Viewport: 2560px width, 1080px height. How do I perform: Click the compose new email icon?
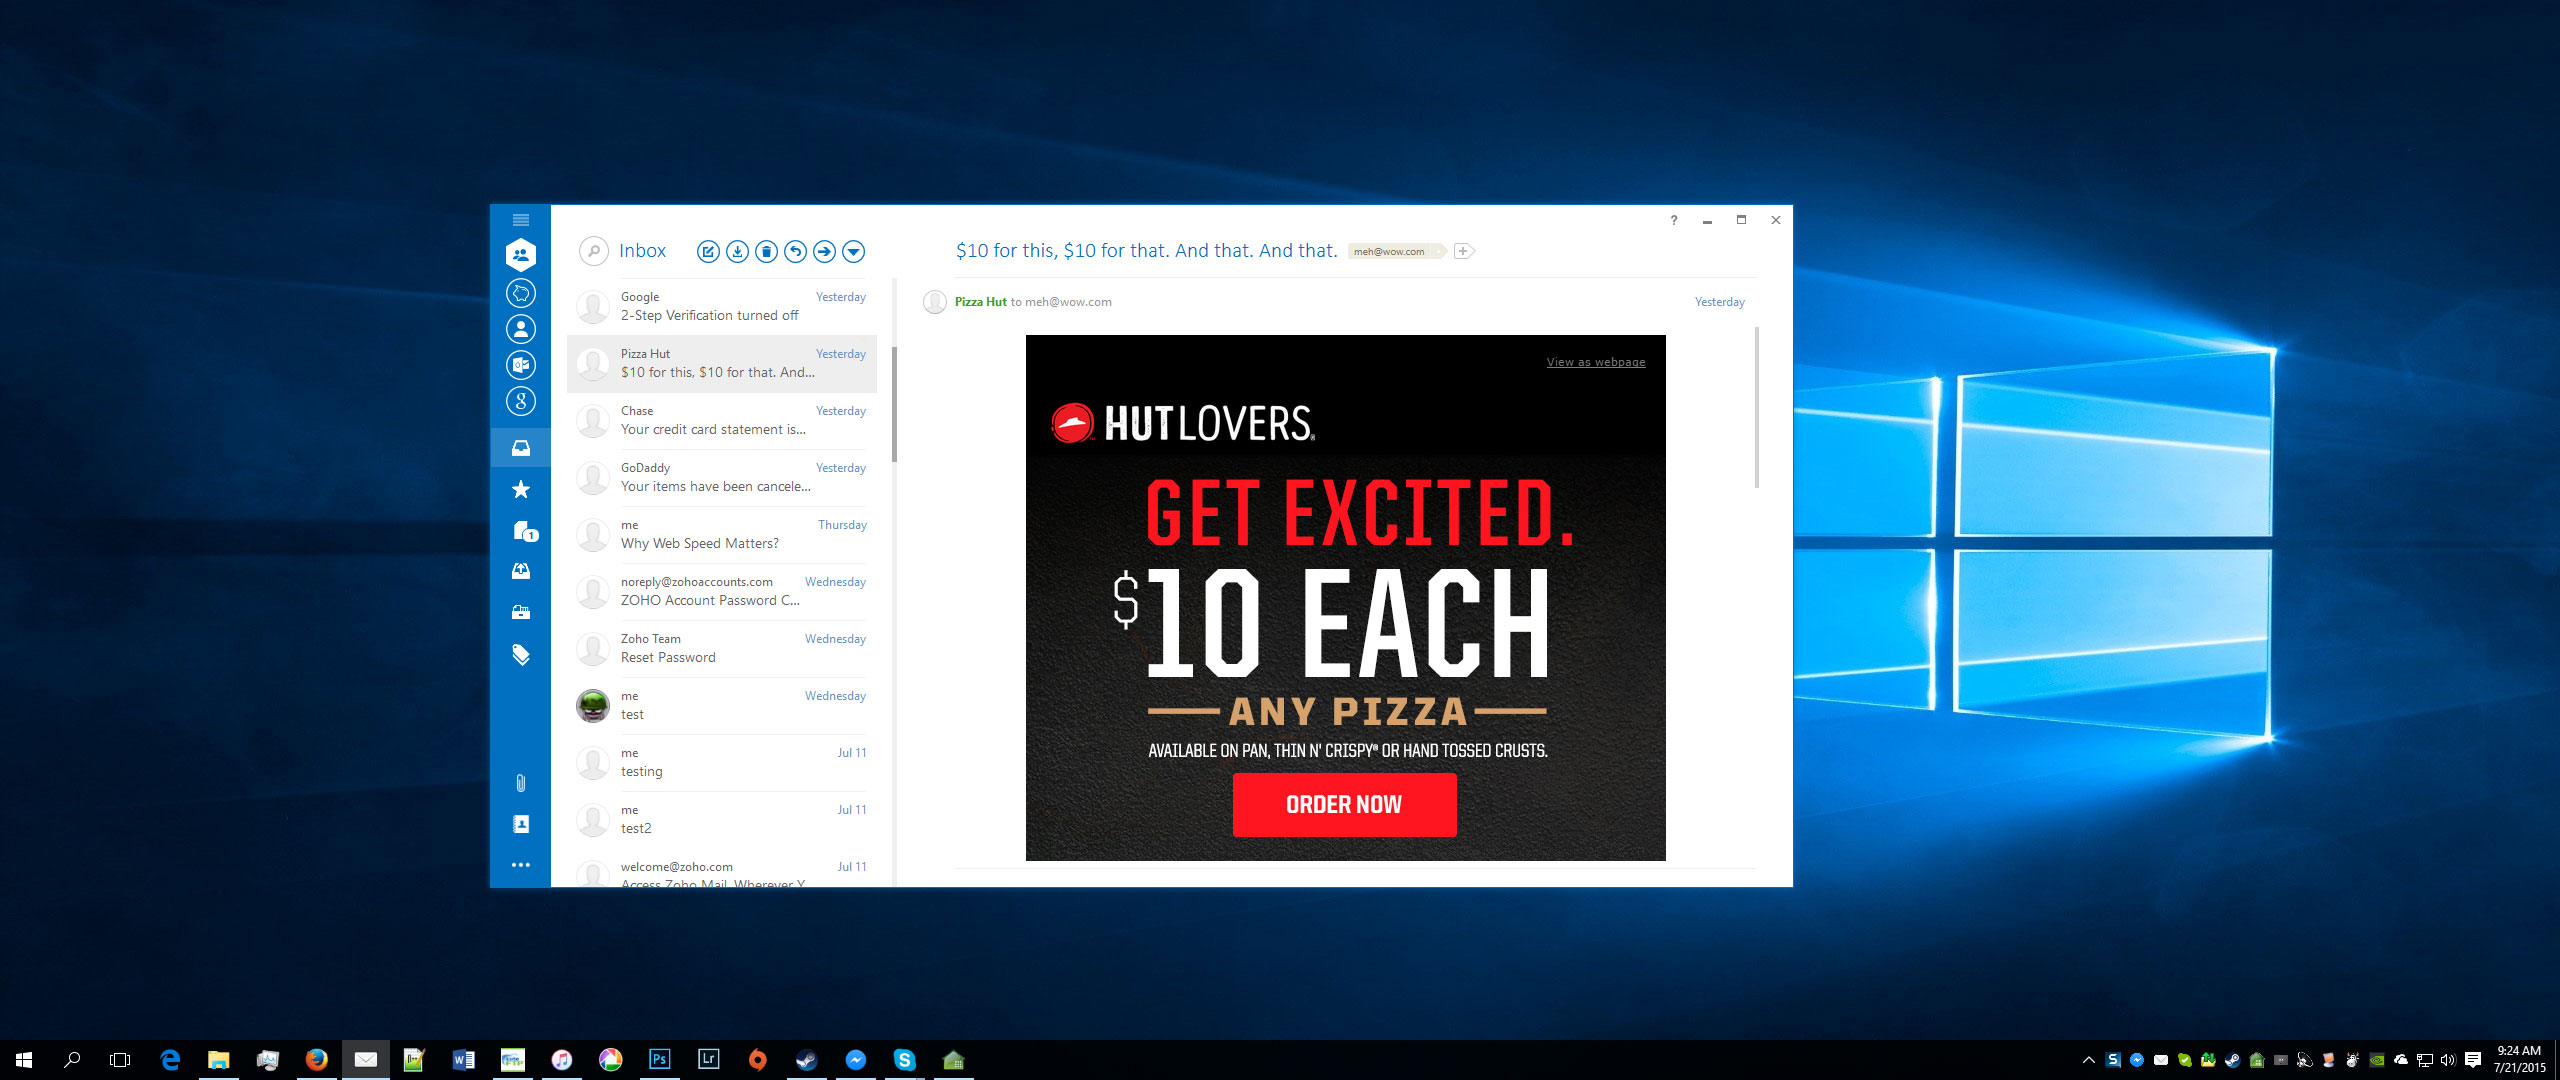point(708,252)
